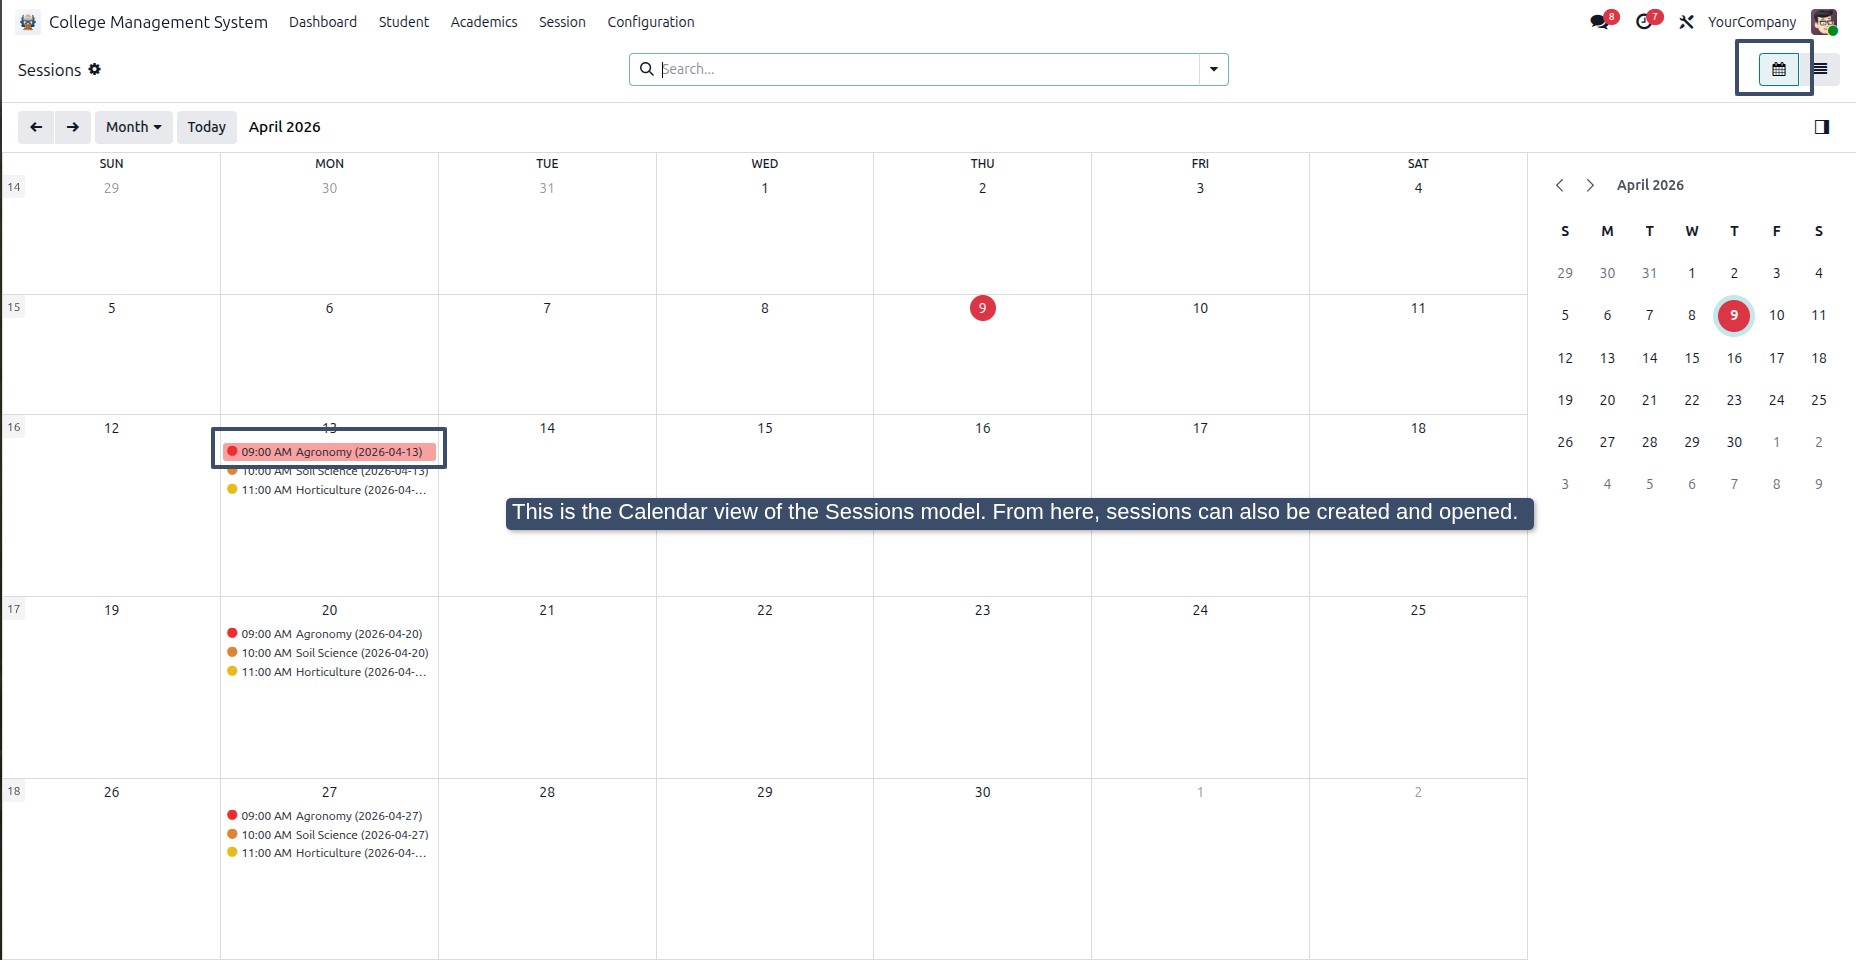Click in the Search input field

(x=928, y=69)
